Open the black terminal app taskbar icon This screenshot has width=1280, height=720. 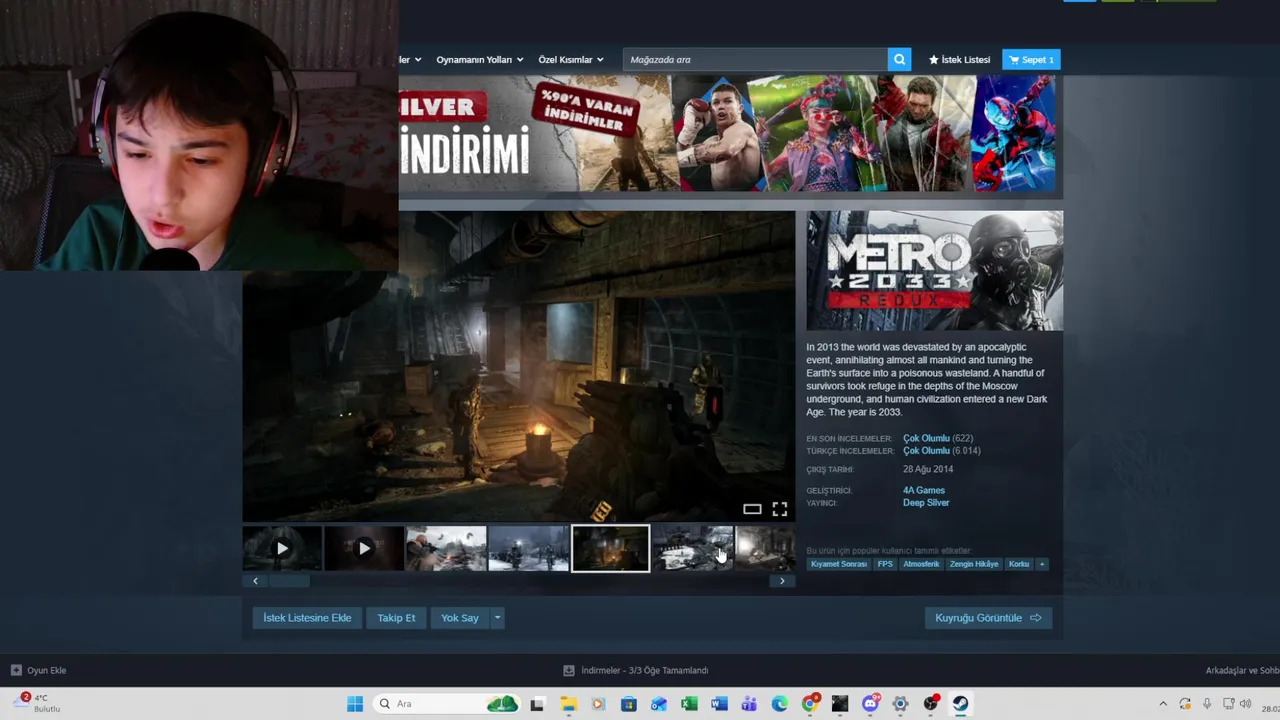840,704
